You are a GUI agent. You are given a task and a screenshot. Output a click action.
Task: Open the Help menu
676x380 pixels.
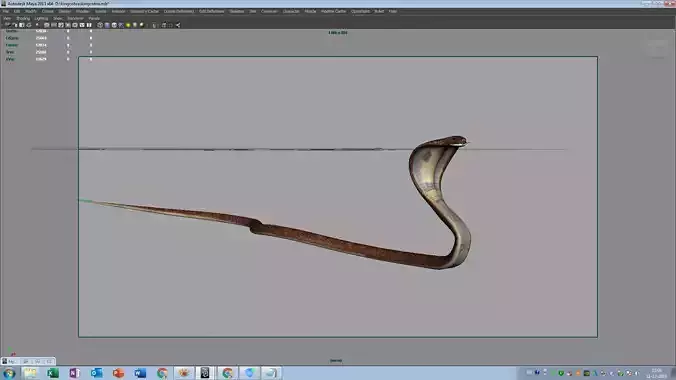tap(393, 11)
